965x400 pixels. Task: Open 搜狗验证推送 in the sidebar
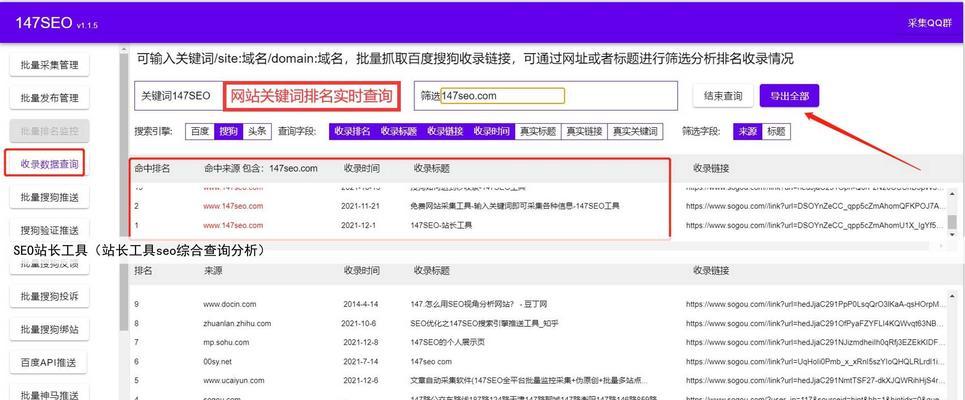point(50,230)
